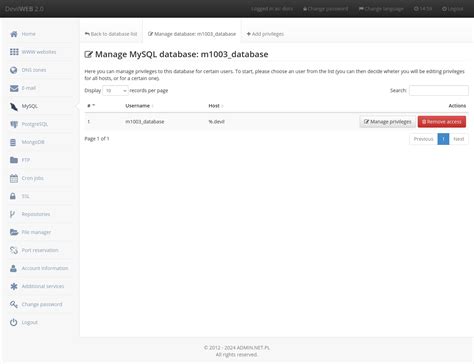
Task: Click the %.devil host cell
Action: coord(216,122)
